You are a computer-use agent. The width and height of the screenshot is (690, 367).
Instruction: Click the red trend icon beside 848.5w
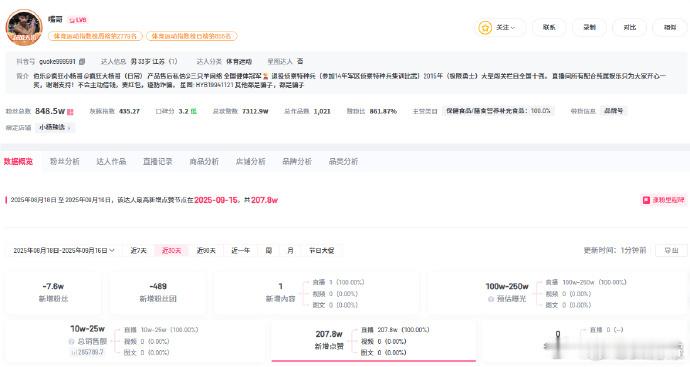(70, 112)
